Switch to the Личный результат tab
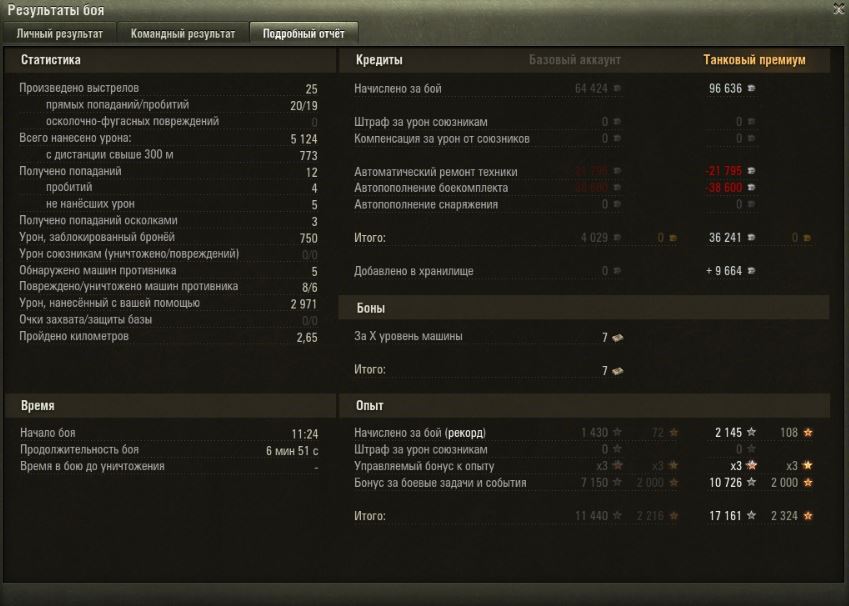Image resolution: width=849 pixels, height=606 pixels. tap(60, 34)
